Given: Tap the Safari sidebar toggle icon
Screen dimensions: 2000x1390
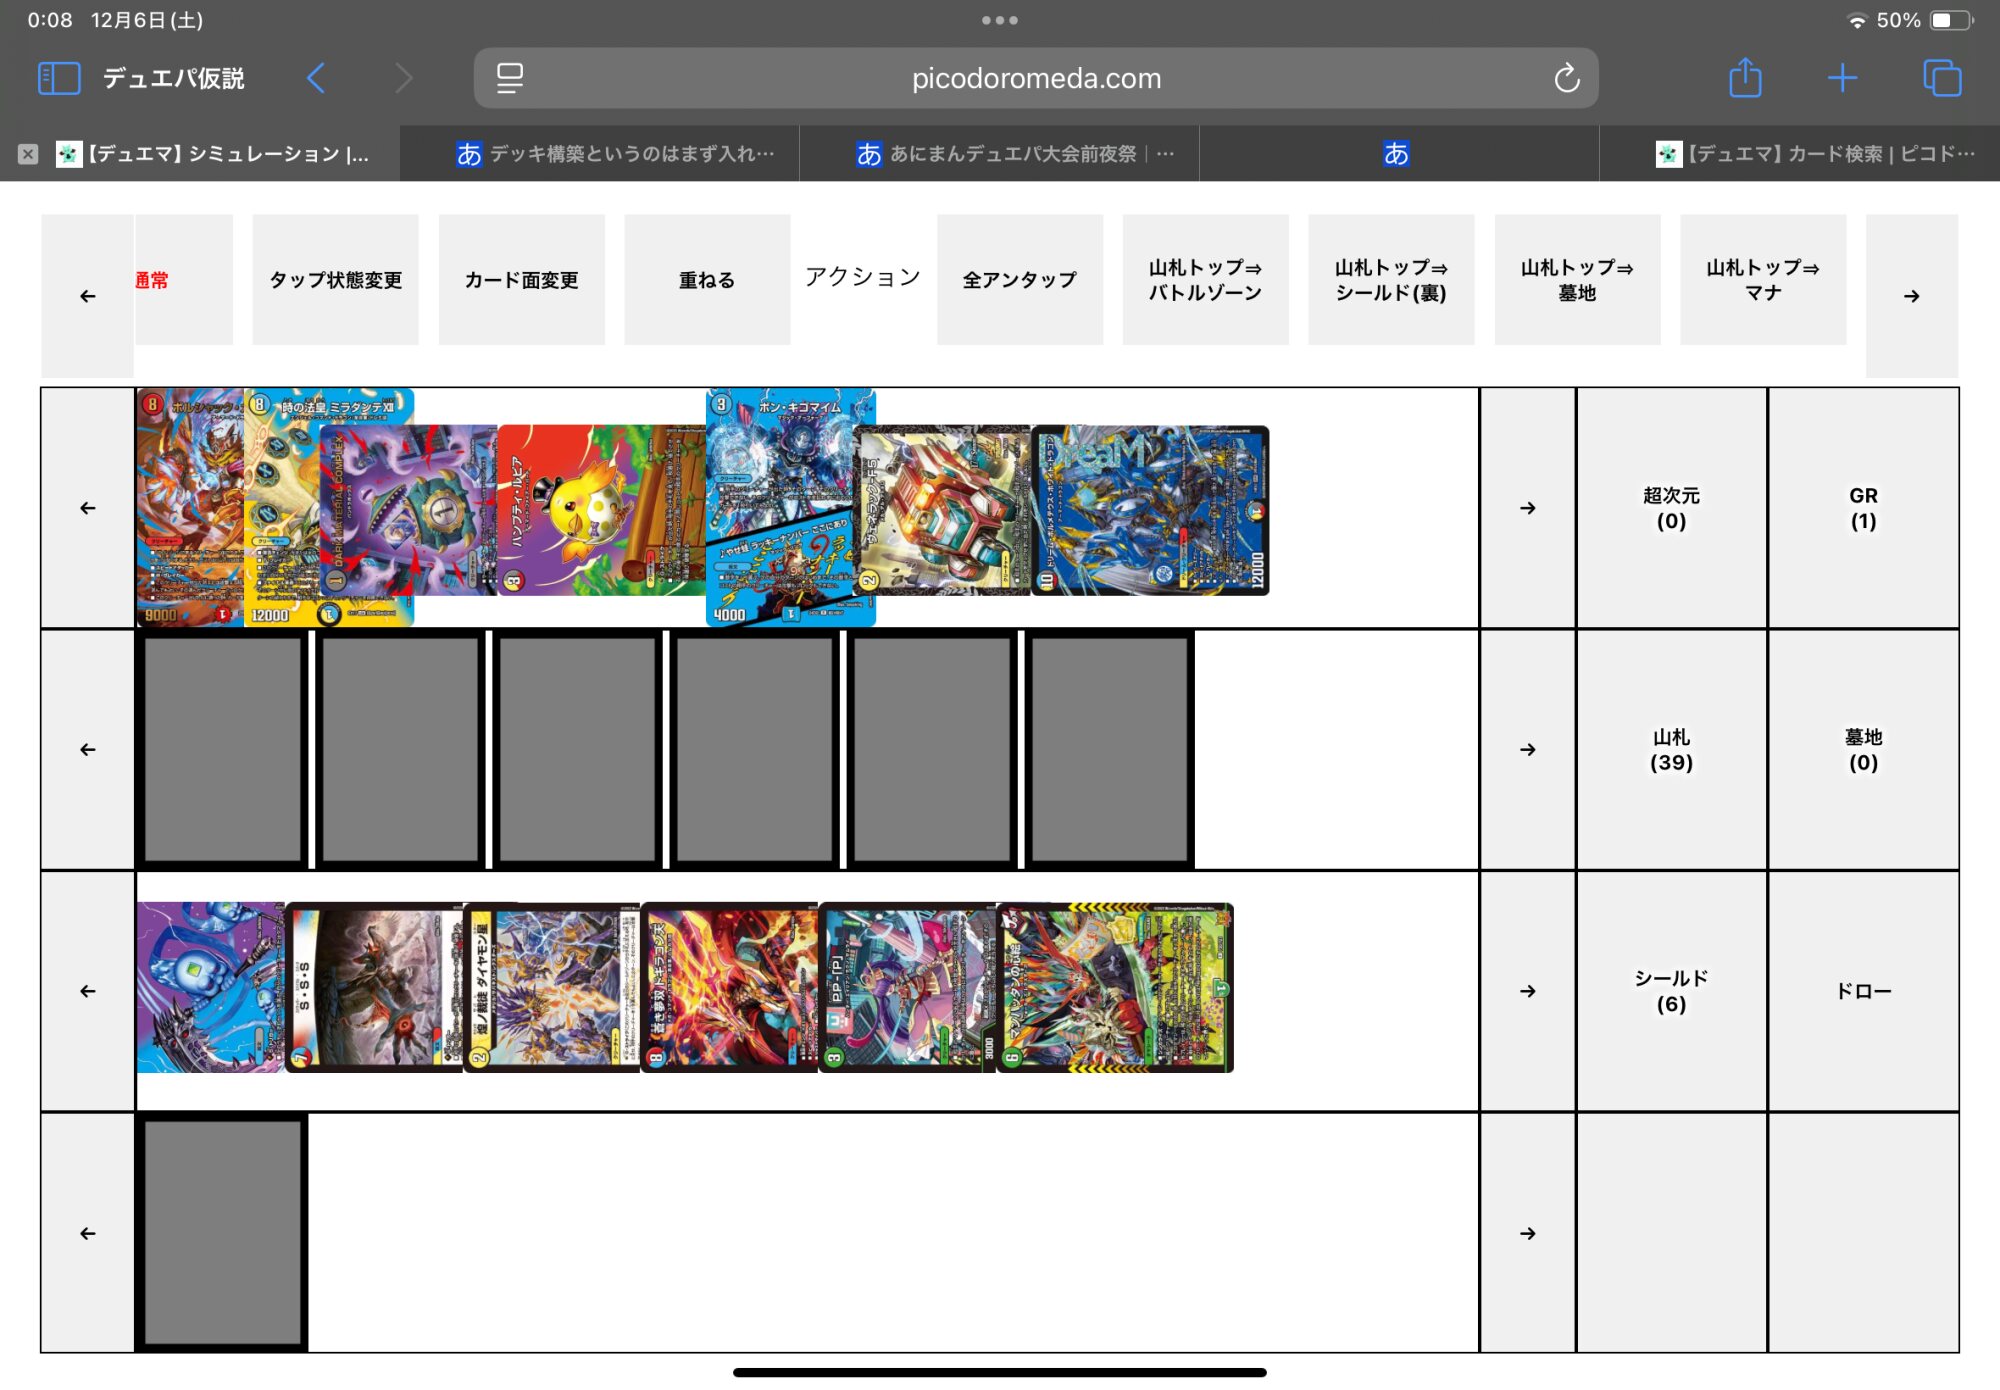Looking at the screenshot, I should pyautogui.click(x=58, y=78).
